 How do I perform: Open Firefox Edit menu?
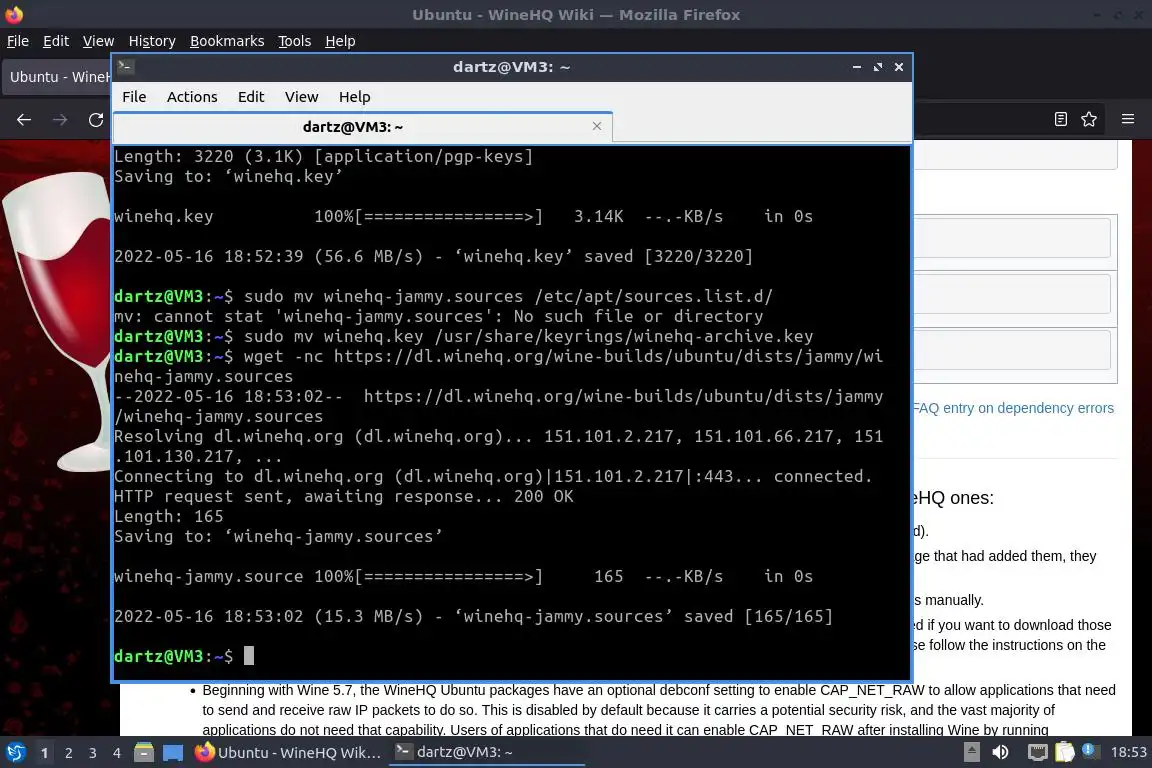tap(56, 41)
